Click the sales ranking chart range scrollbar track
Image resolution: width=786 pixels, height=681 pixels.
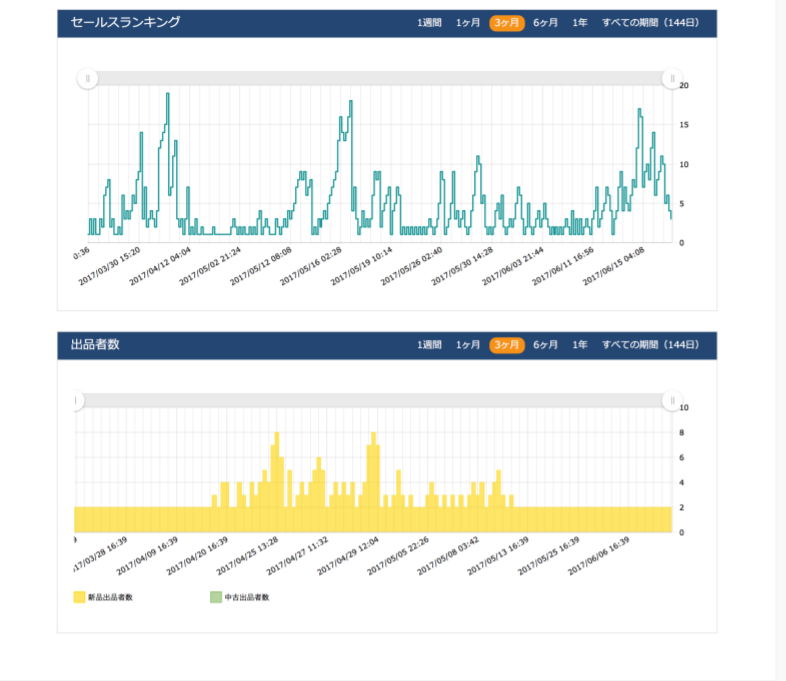(380, 78)
